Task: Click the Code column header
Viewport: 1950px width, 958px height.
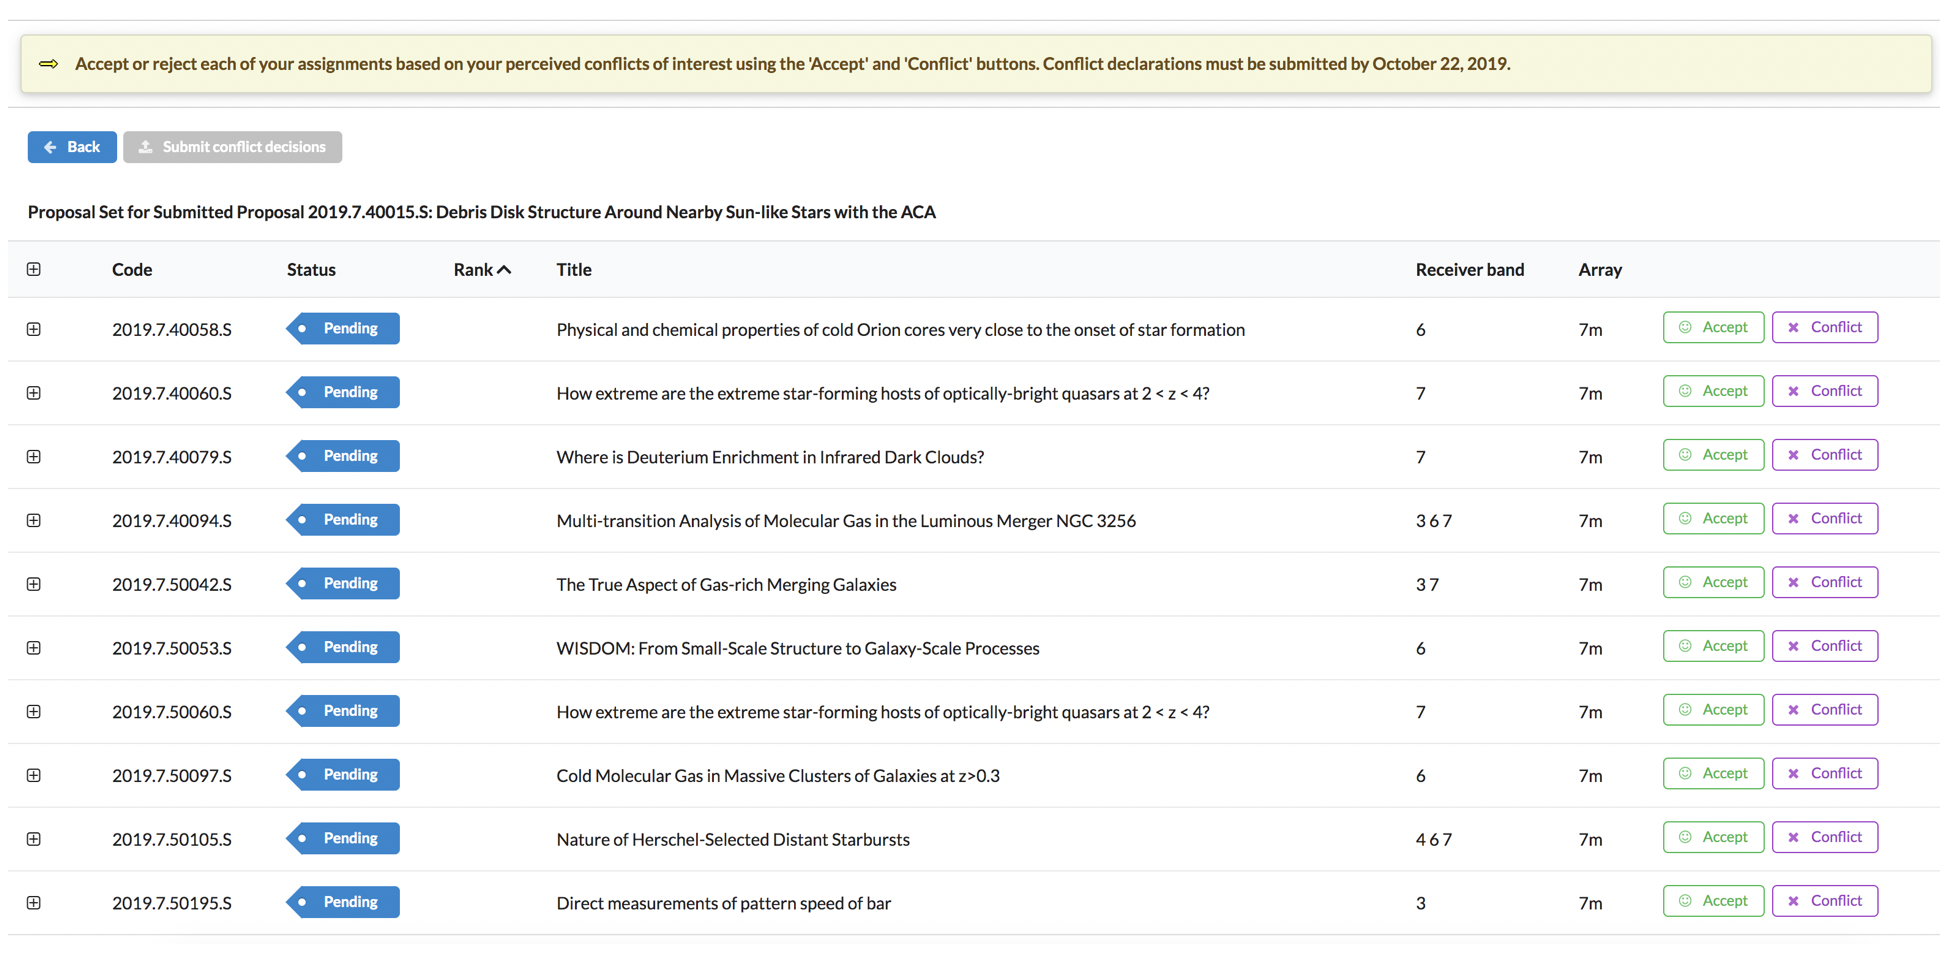Action: (x=132, y=269)
